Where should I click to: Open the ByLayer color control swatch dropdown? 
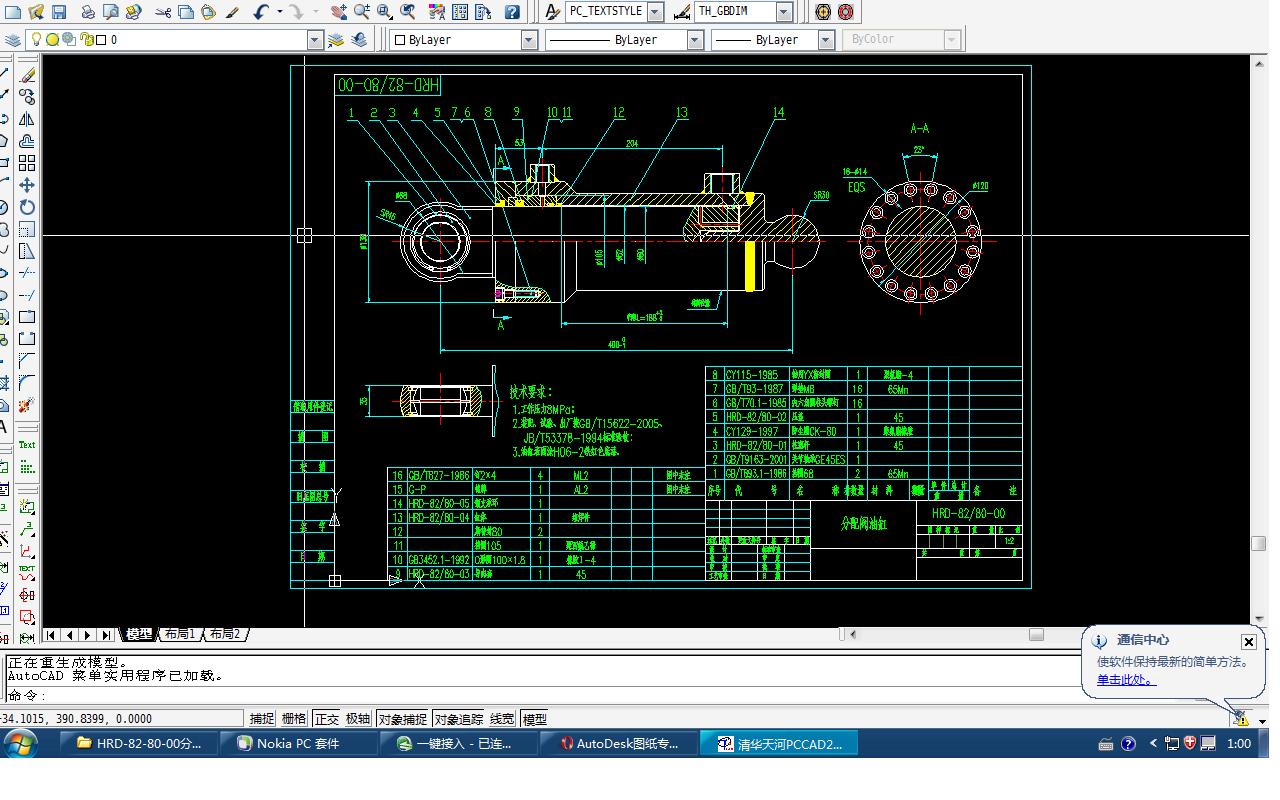pyautogui.click(x=529, y=40)
